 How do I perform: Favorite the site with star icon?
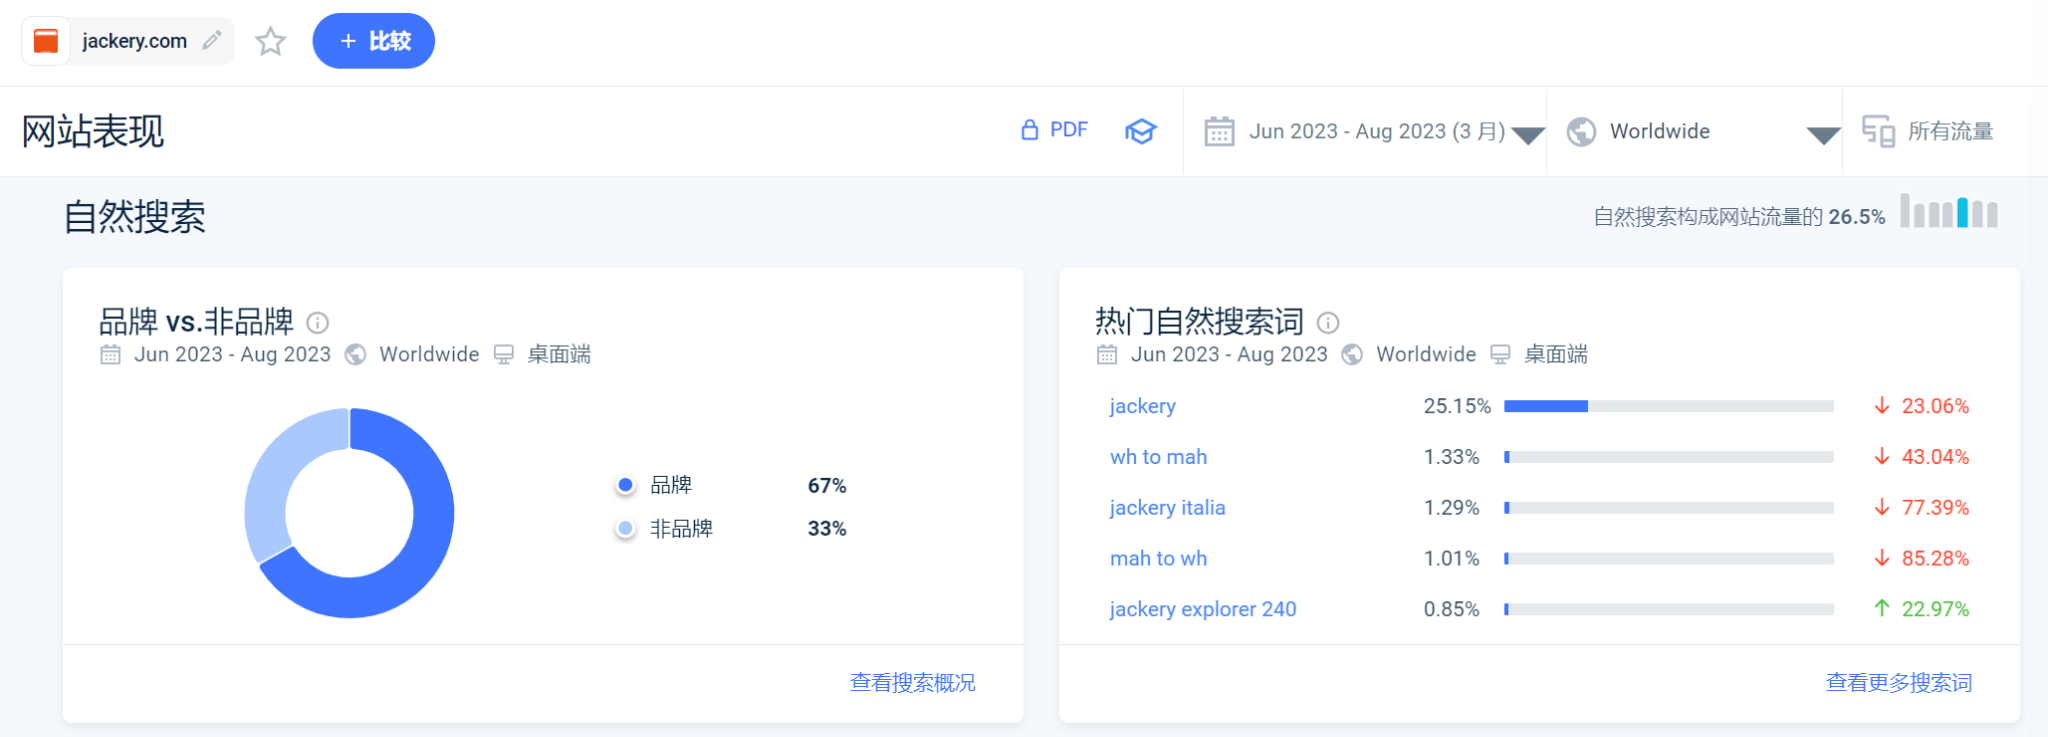pos(270,41)
